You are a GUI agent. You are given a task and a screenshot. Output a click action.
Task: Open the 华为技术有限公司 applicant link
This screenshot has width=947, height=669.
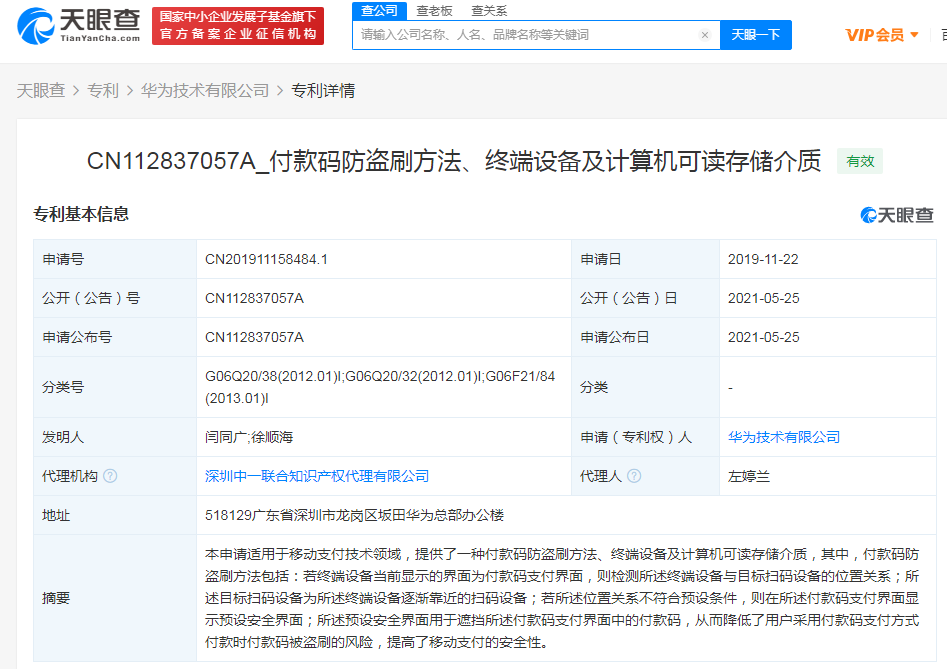(x=782, y=437)
